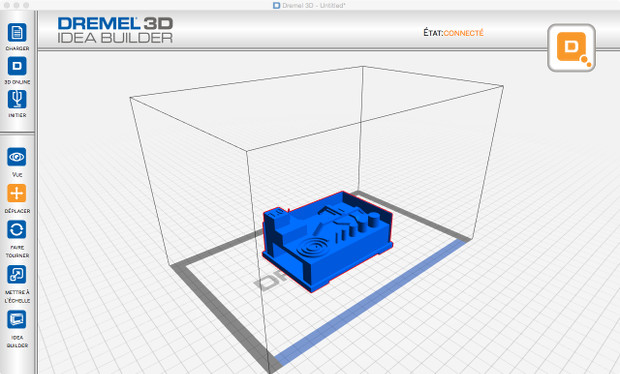The width and height of the screenshot is (620, 374).
Task: Click the CONNECTÉ status text
Action: point(463,33)
